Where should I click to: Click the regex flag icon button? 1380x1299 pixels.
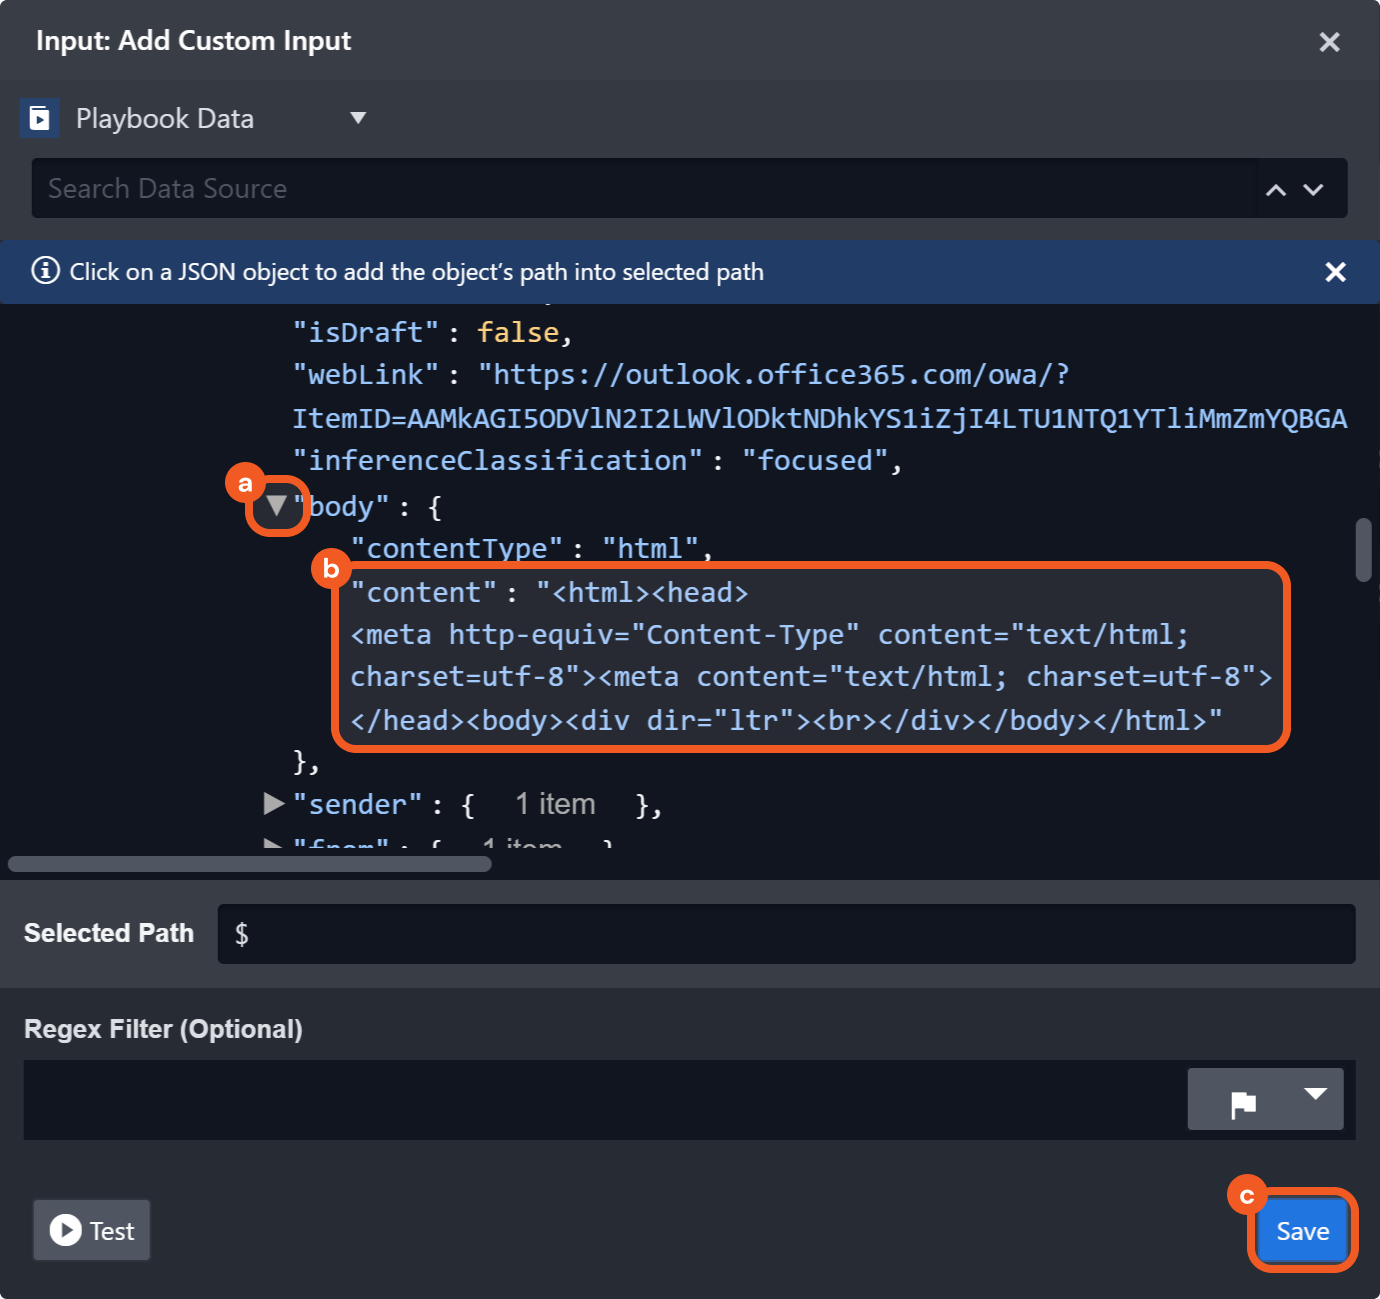(x=1243, y=1101)
